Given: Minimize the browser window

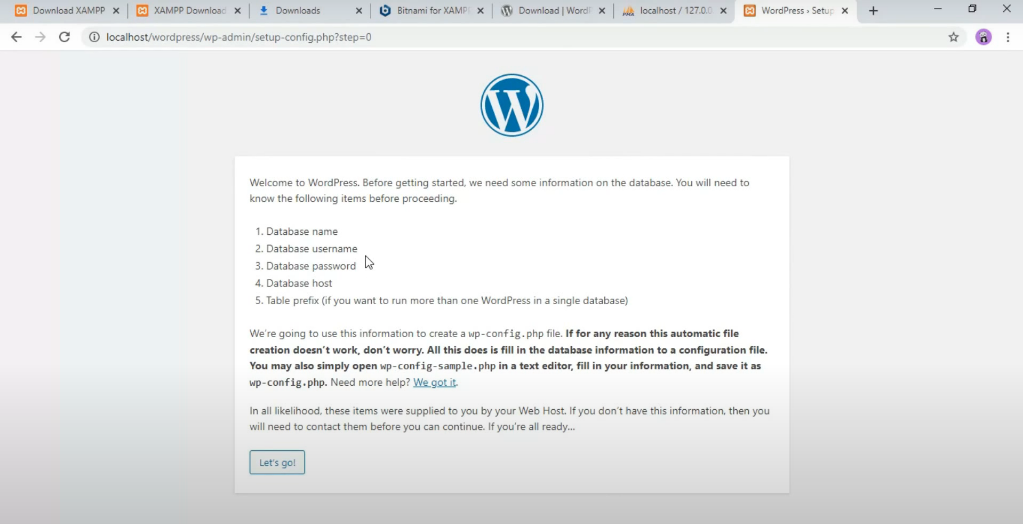Looking at the screenshot, I should (x=938, y=8).
